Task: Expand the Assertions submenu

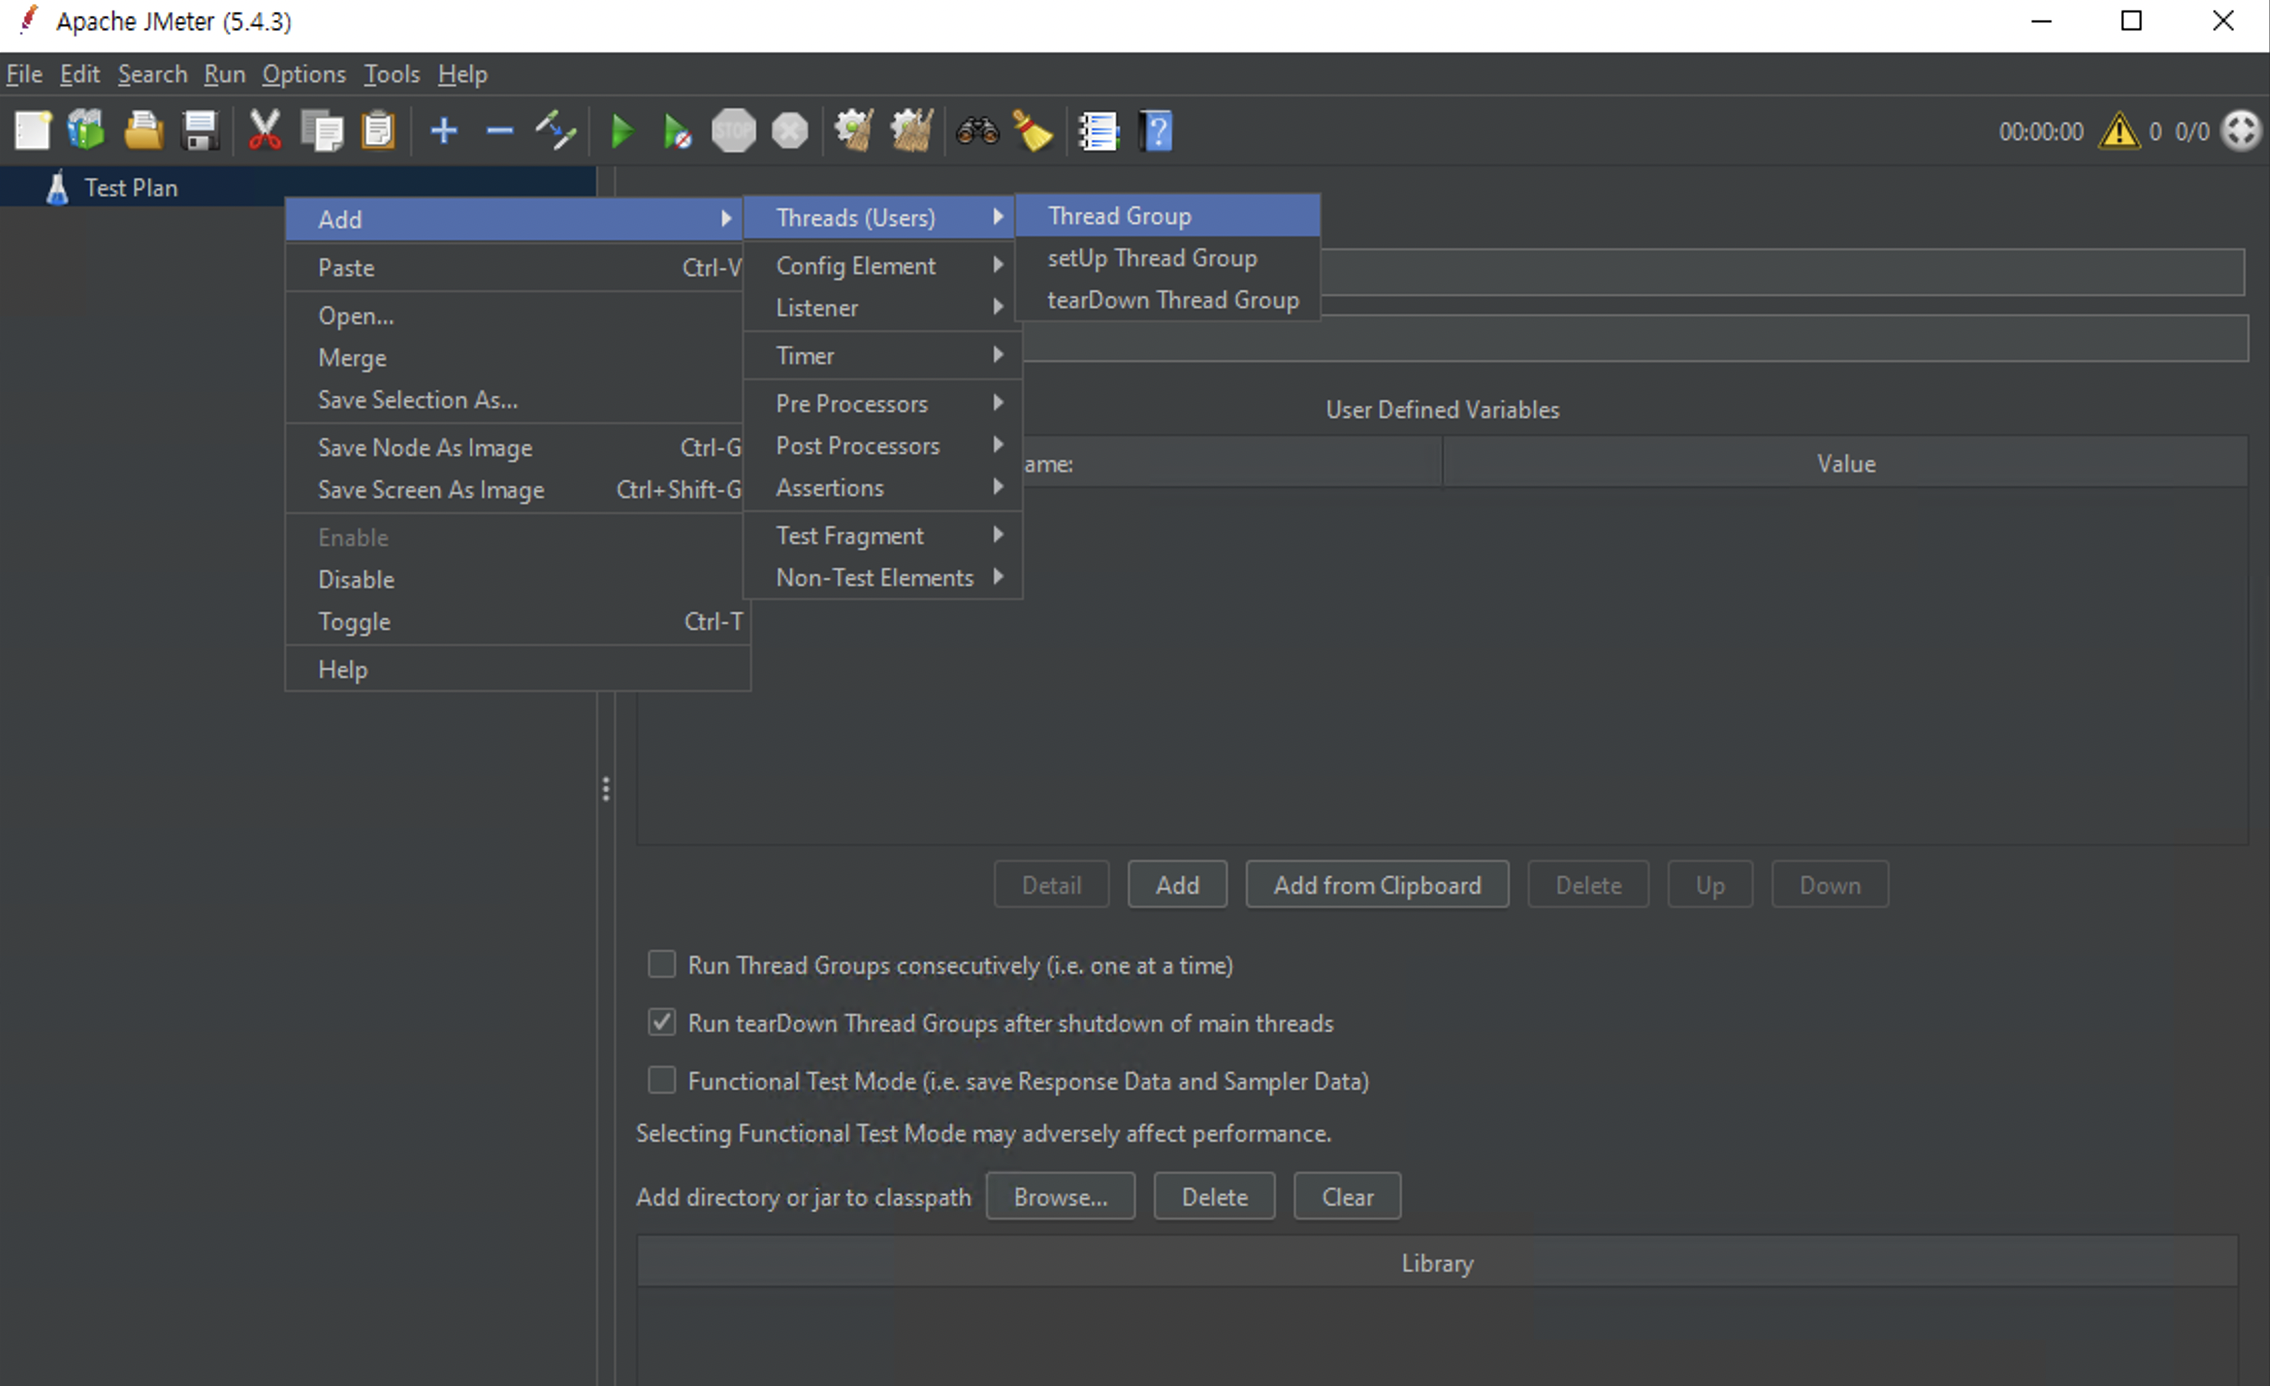Action: [883, 487]
